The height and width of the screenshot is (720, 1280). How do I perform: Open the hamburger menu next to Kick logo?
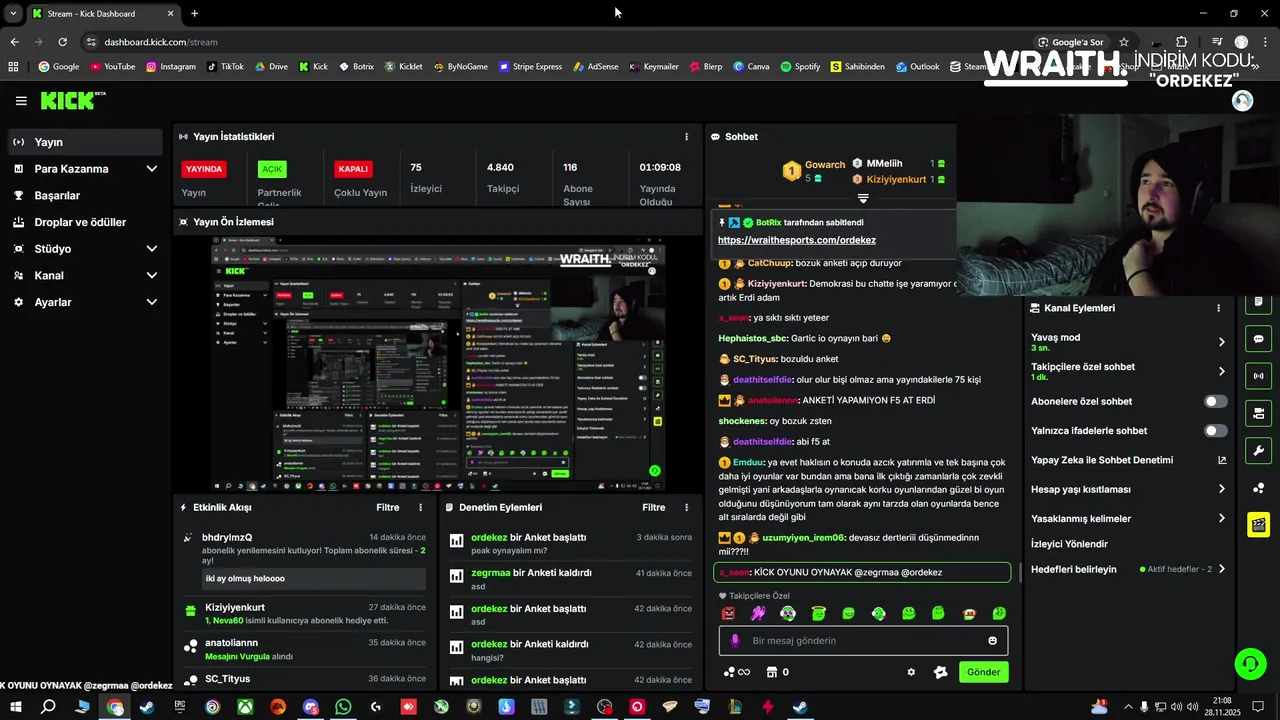[21, 101]
